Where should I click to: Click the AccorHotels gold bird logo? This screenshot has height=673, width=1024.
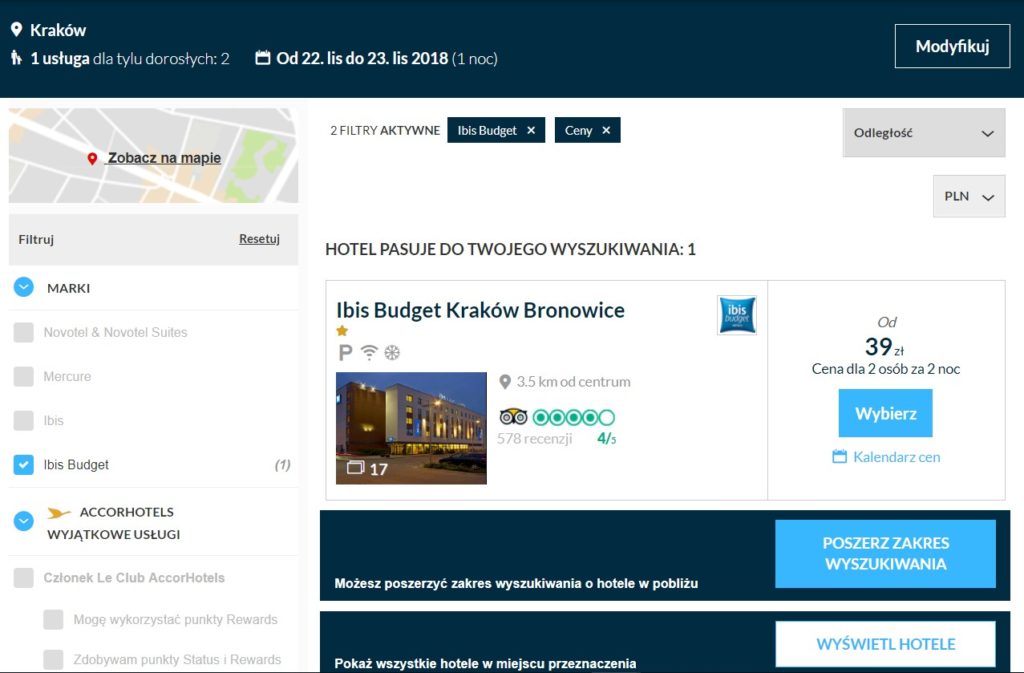[59, 513]
